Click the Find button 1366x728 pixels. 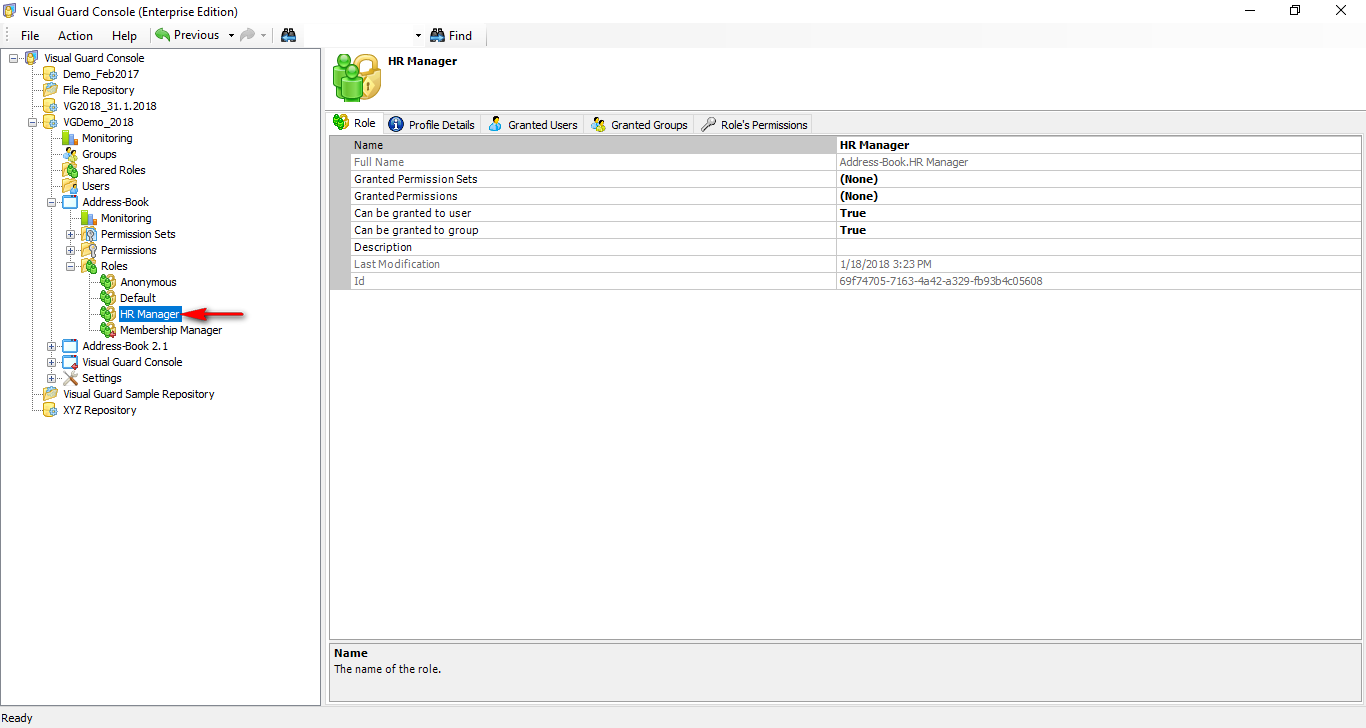pyautogui.click(x=451, y=35)
